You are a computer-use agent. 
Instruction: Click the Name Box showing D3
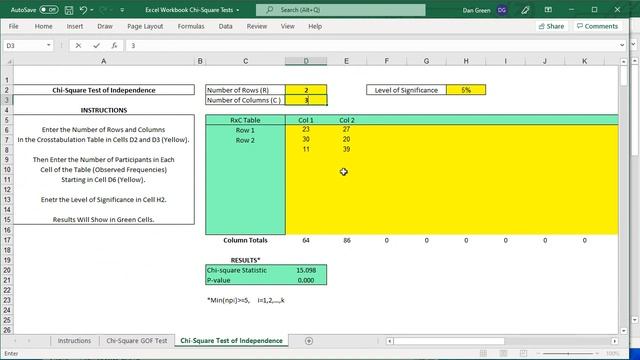coord(24,45)
